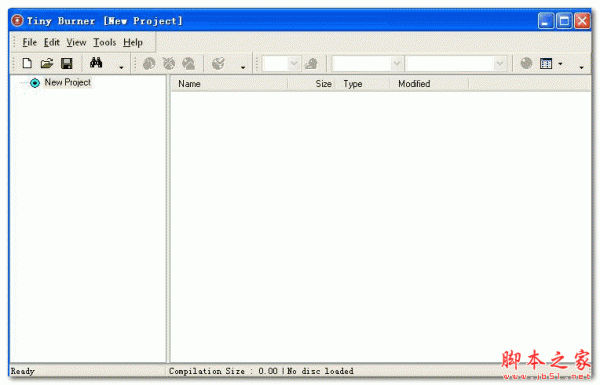Open the medium second combo box dropdown
The width and height of the screenshot is (600, 385).
pyautogui.click(x=397, y=64)
